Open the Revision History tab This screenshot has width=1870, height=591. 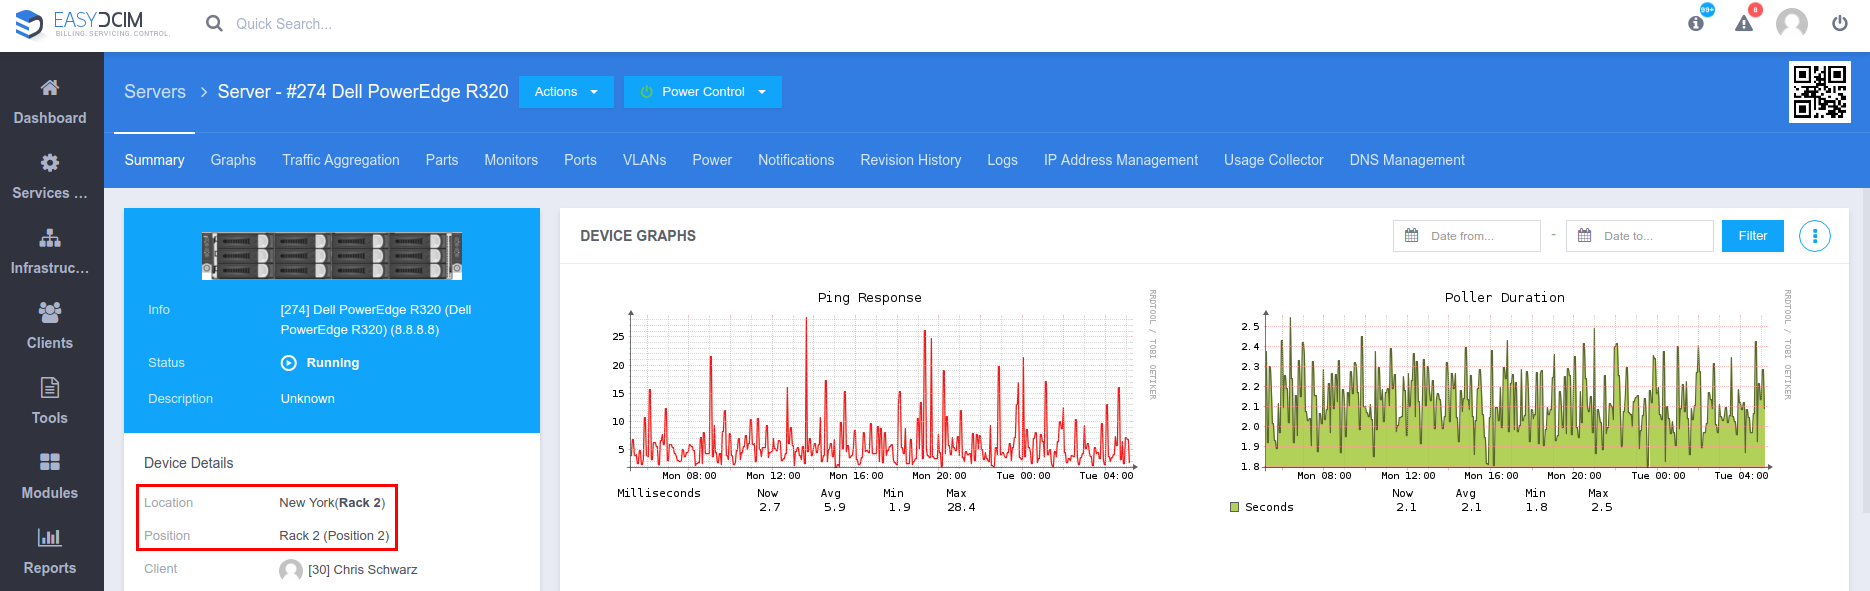point(911,160)
